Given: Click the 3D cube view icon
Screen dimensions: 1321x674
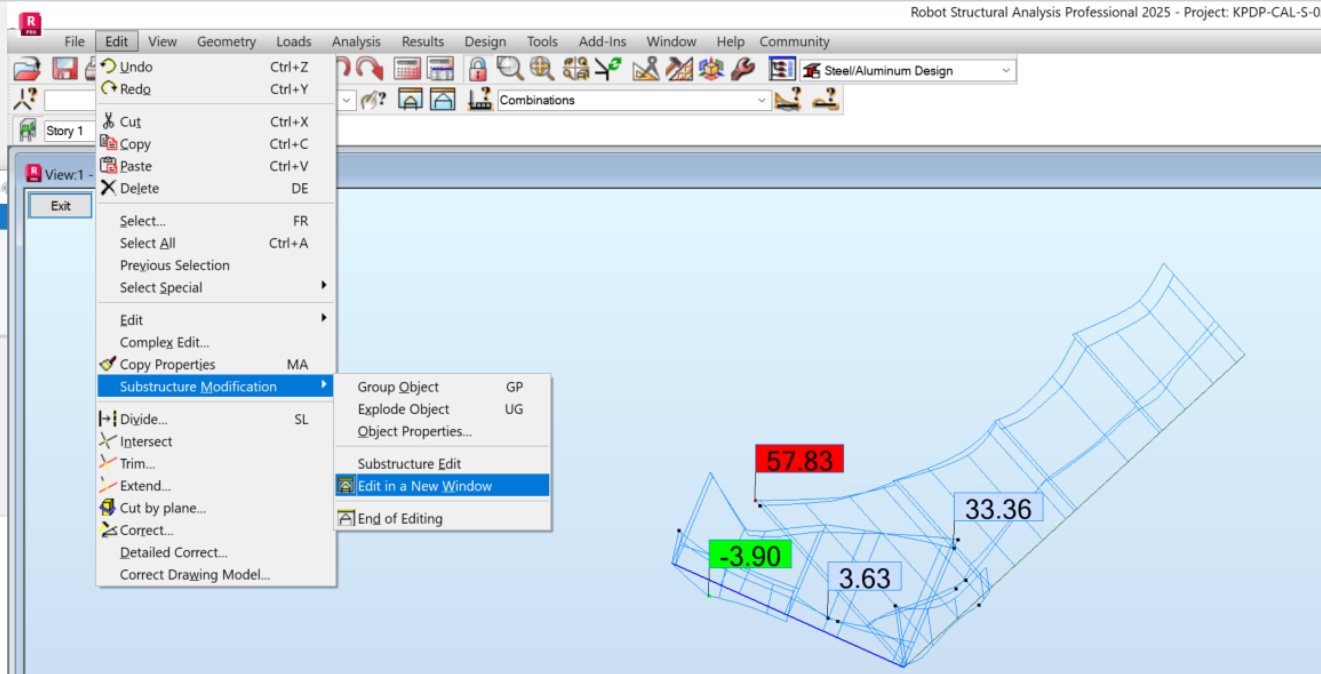Looking at the screenshot, I should (x=709, y=68).
